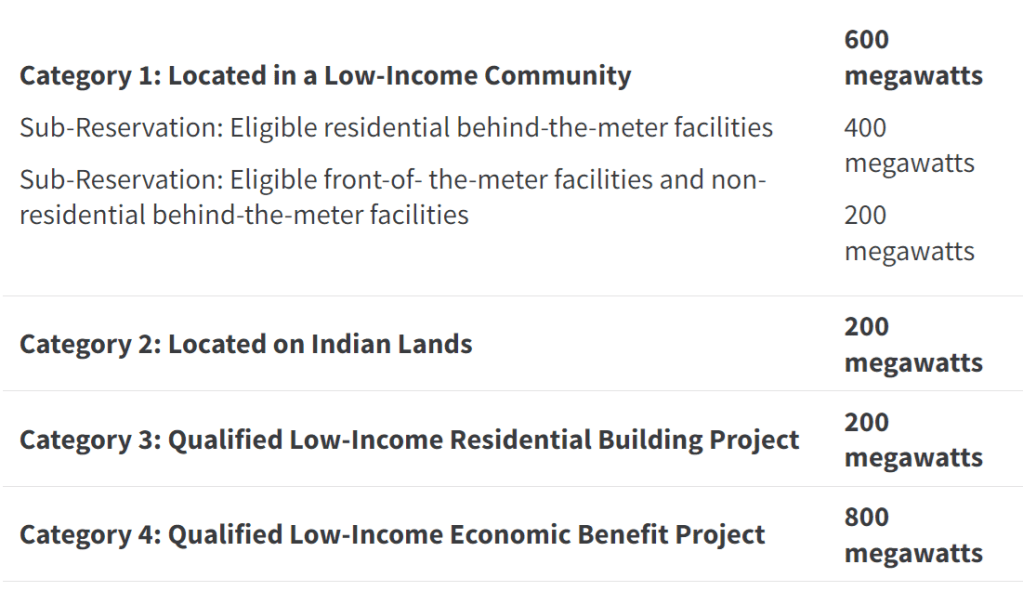This screenshot has width=1023, height=591.
Task: Click Category 2: Located on Indian Lands
Action: (246, 344)
